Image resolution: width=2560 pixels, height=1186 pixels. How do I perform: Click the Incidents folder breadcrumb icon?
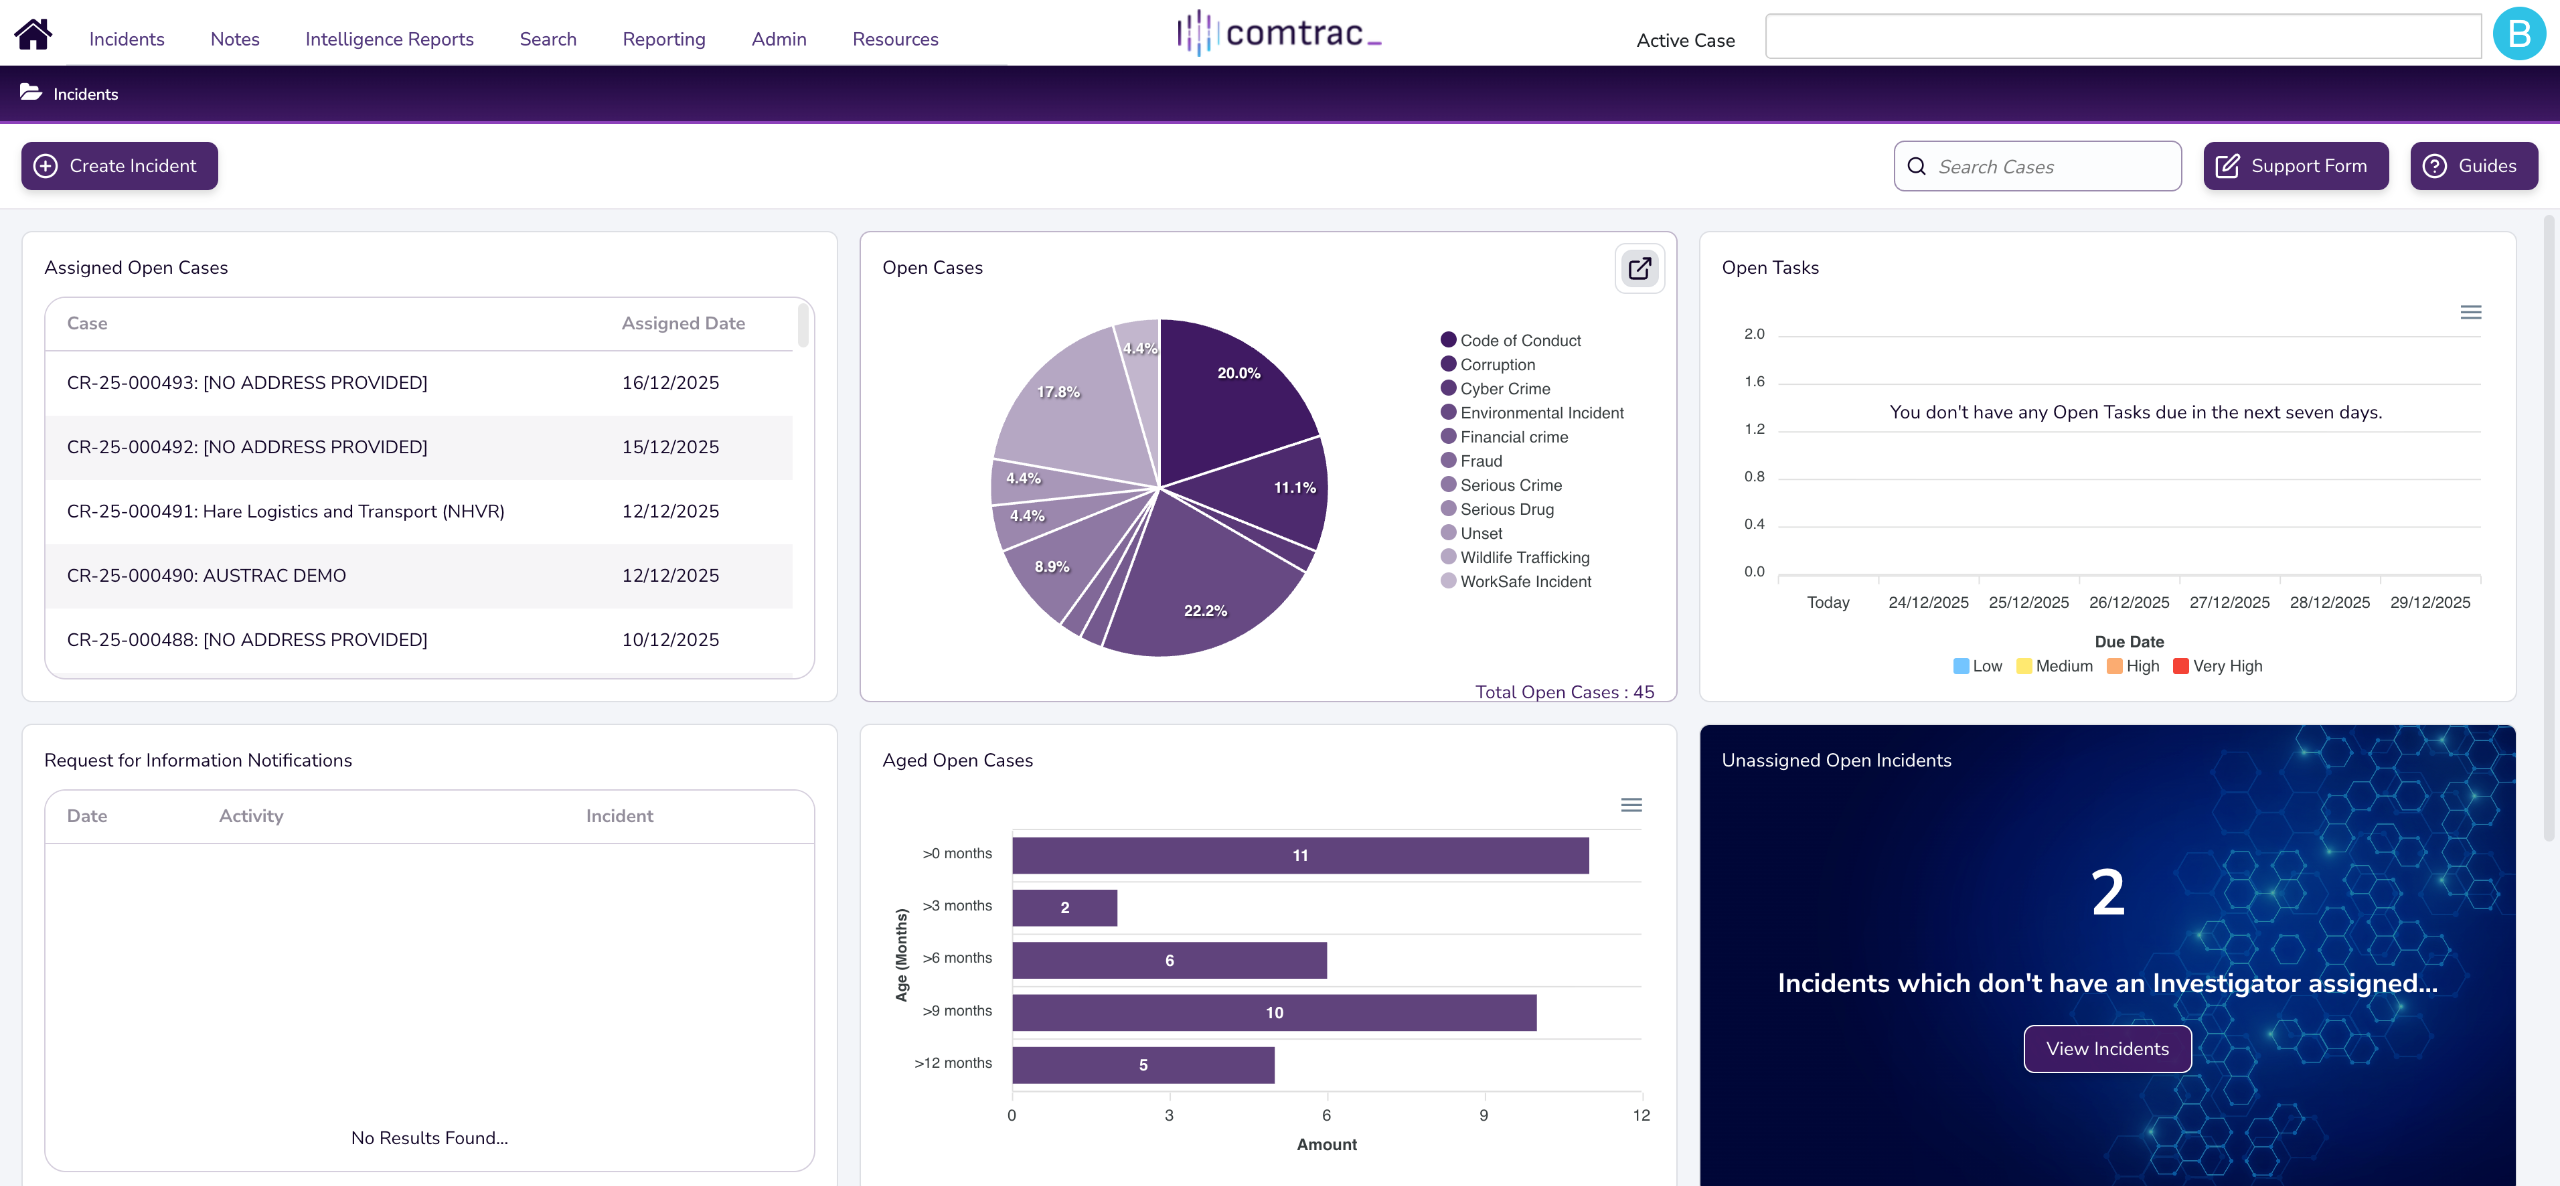tap(31, 93)
